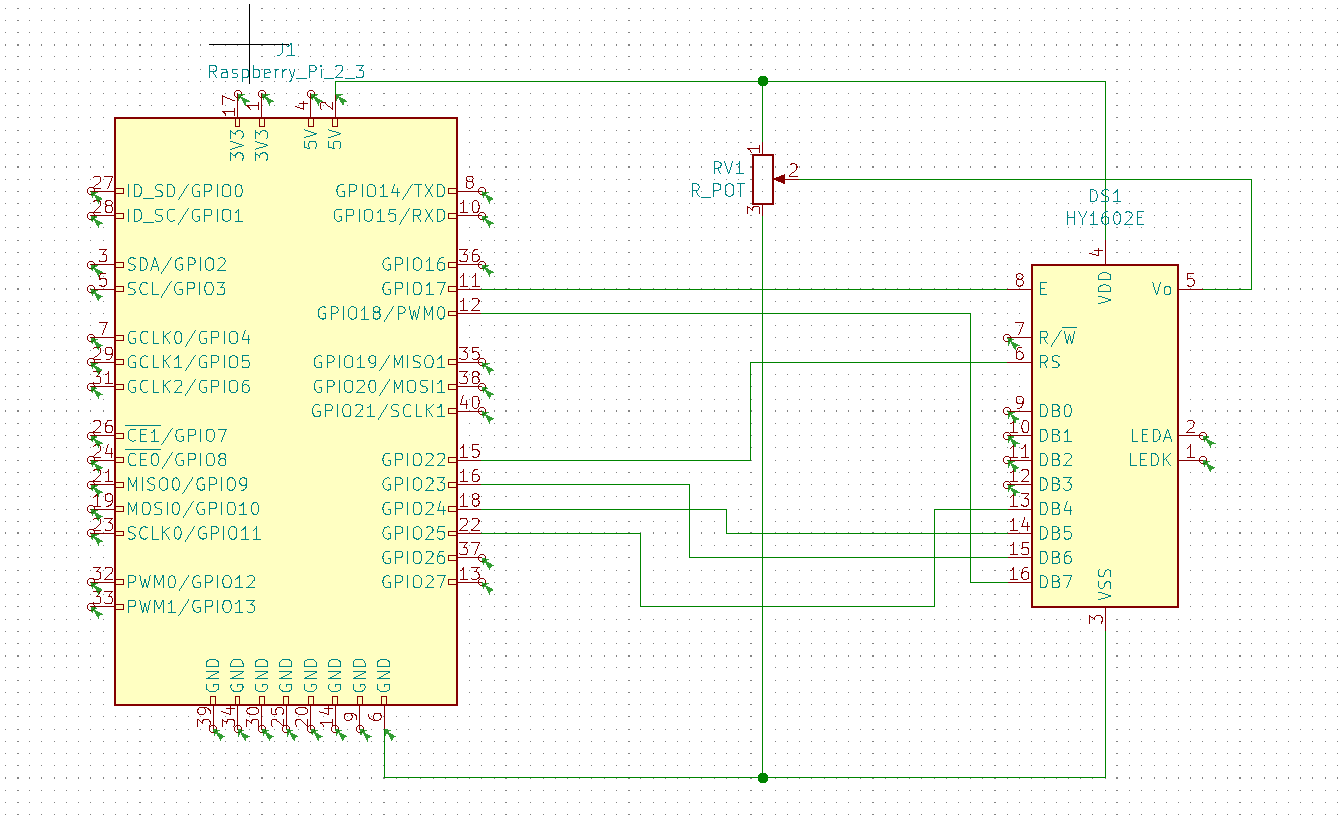The image size is (1342, 821).
Task: Select the DS1 reference label
Action: 1105,197
